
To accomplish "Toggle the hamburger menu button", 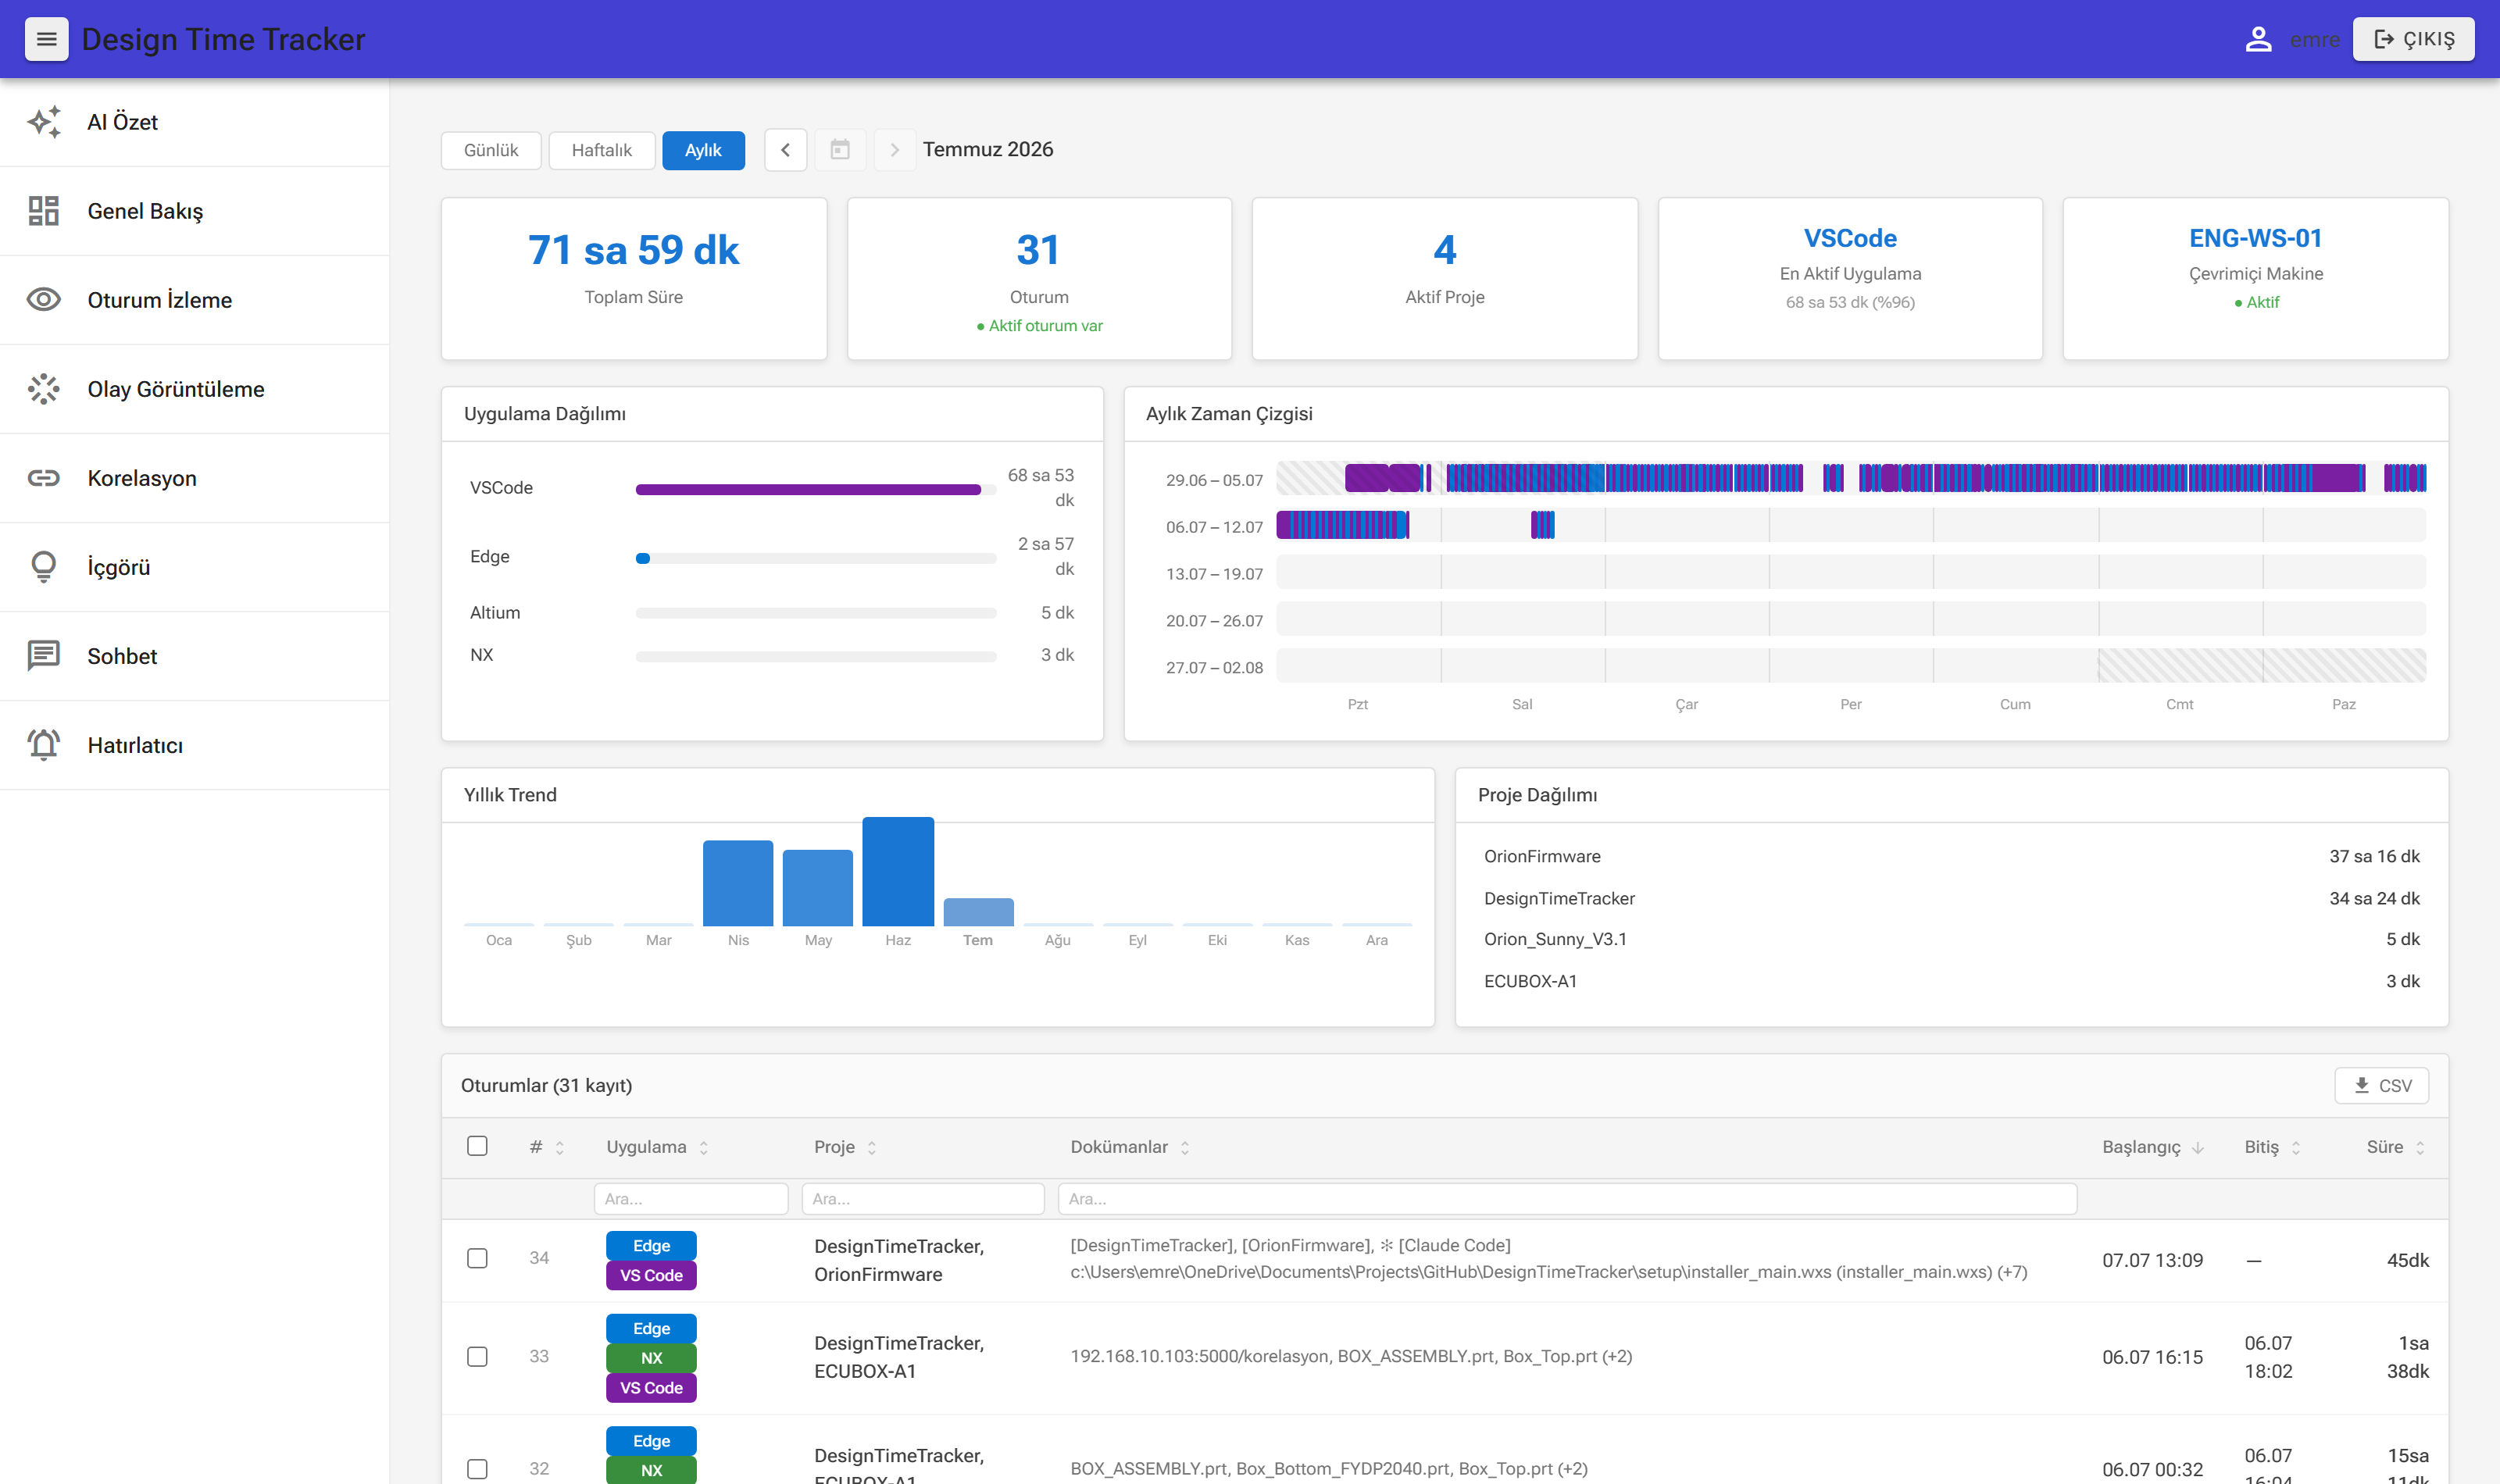I will [x=46, y=39].
